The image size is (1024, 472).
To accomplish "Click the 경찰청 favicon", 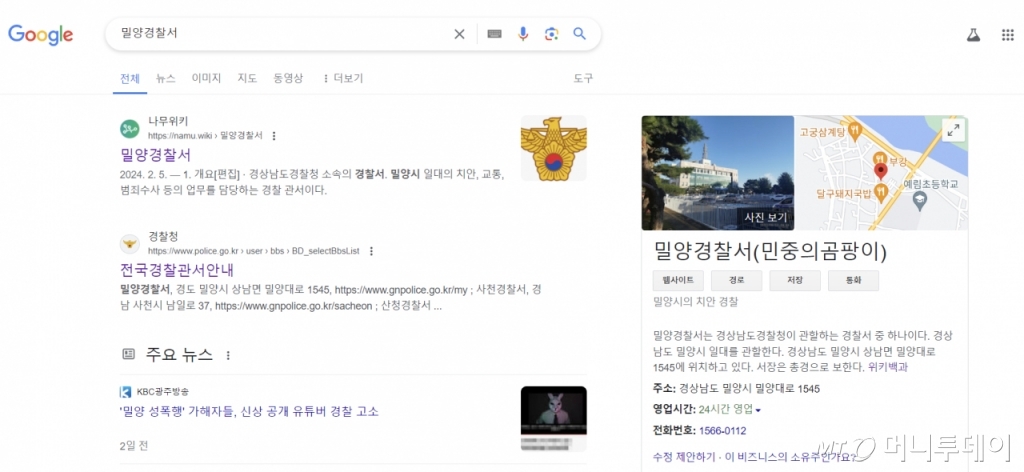I will (x=130, y=244).
